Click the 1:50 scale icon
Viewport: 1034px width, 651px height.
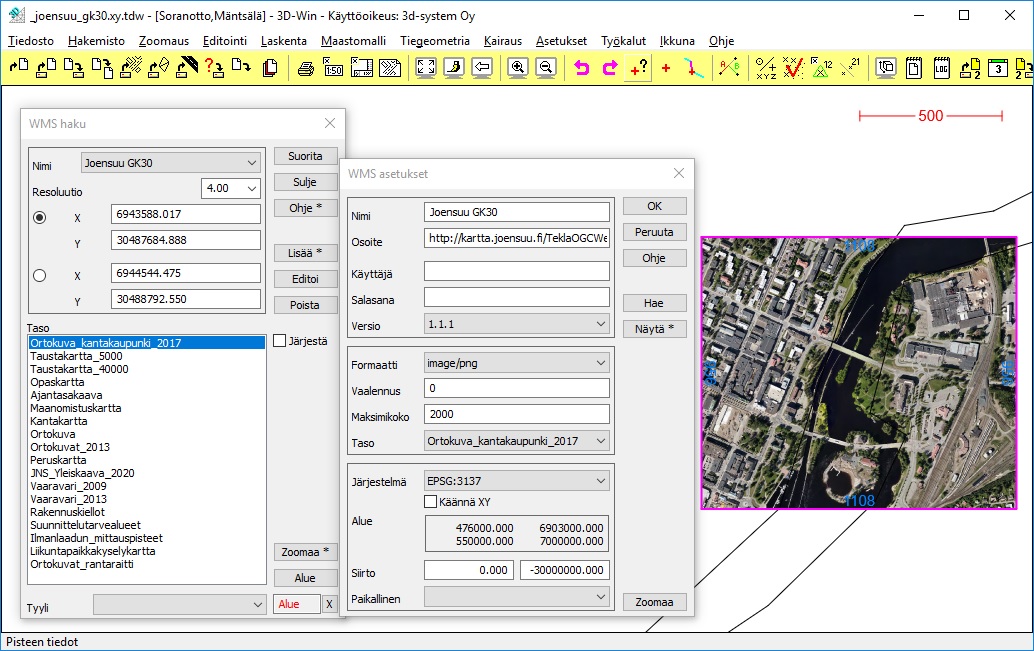coord(334,67)
